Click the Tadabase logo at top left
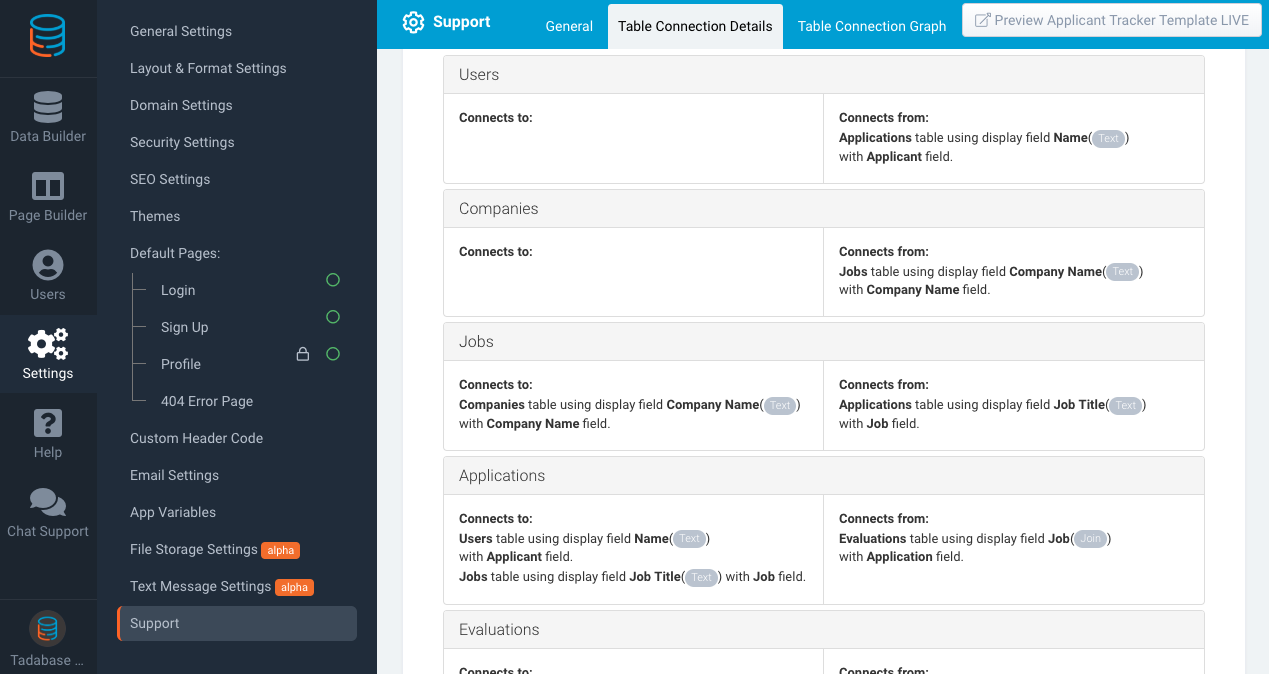1269x674 pixels. pyautogui.click(x=47, y=37)
